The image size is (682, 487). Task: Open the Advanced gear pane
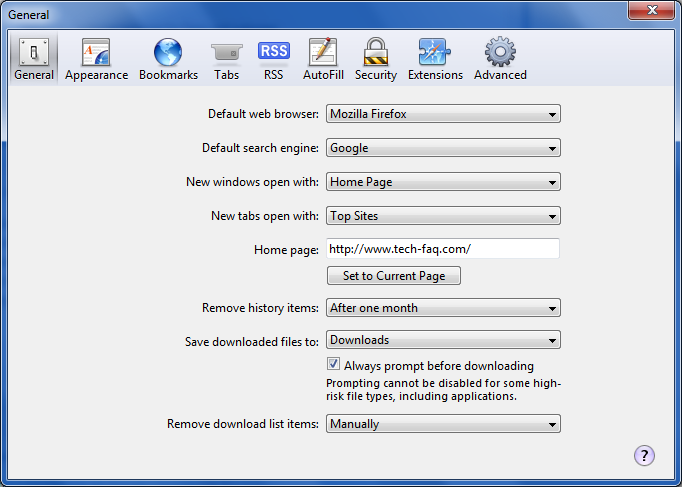500,59
